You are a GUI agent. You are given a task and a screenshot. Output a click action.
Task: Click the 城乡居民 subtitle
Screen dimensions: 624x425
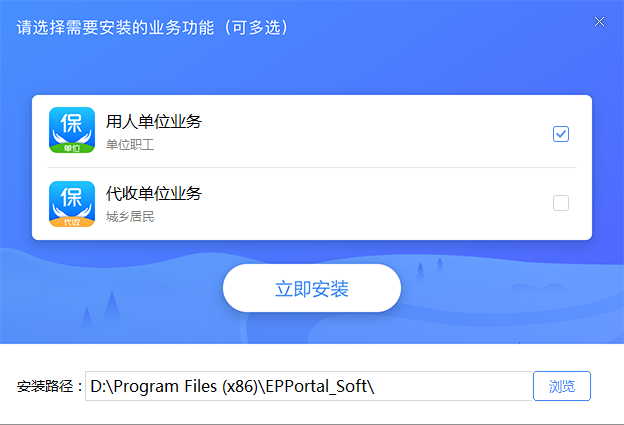point(130,216)
